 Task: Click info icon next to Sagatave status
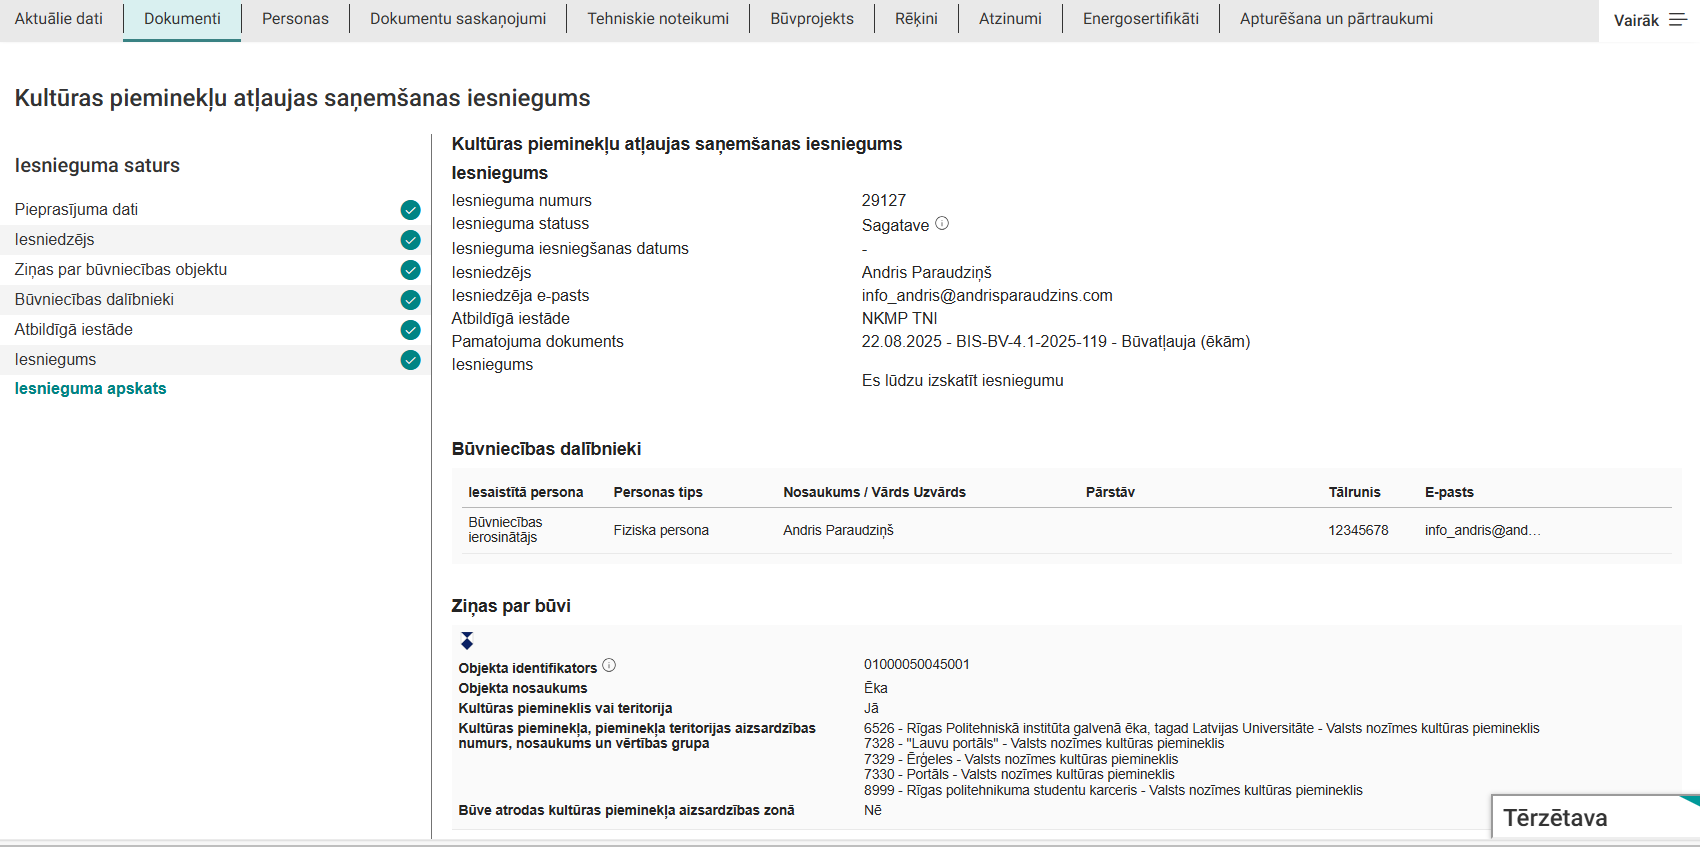(942, 224)
